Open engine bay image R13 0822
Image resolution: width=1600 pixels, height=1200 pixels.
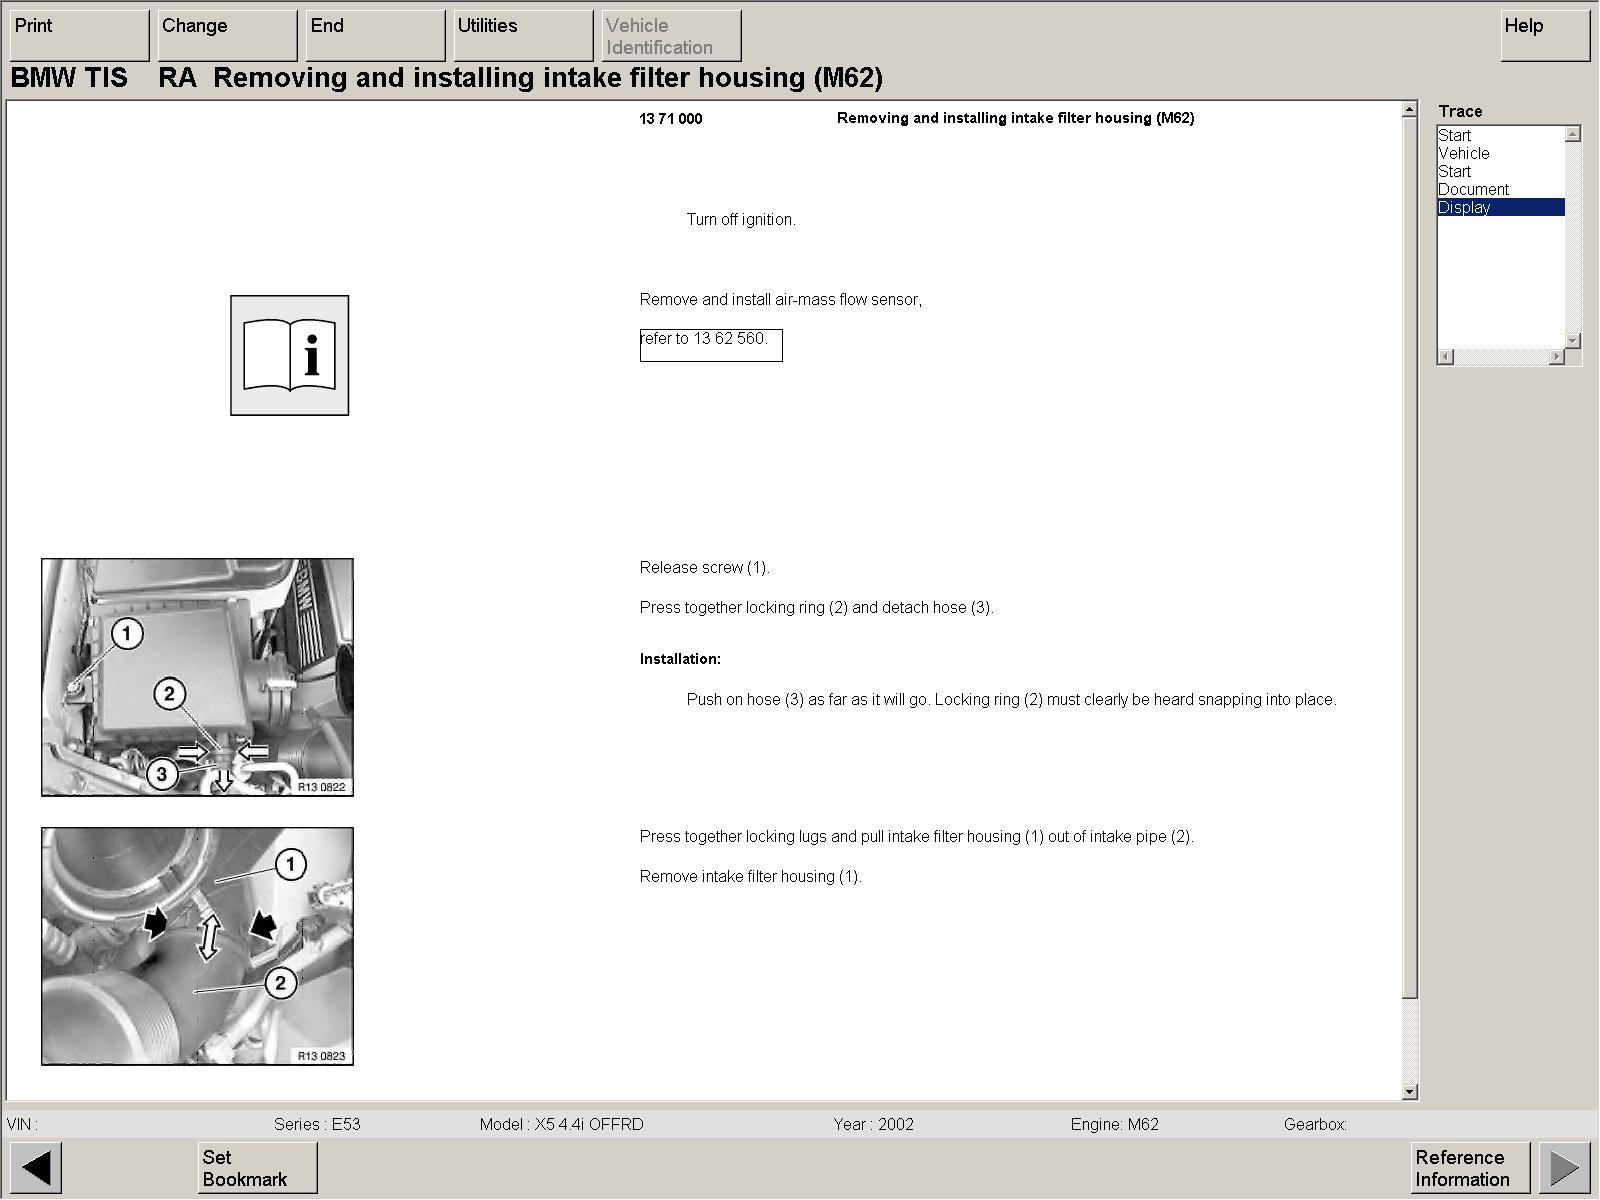point(197,677)
